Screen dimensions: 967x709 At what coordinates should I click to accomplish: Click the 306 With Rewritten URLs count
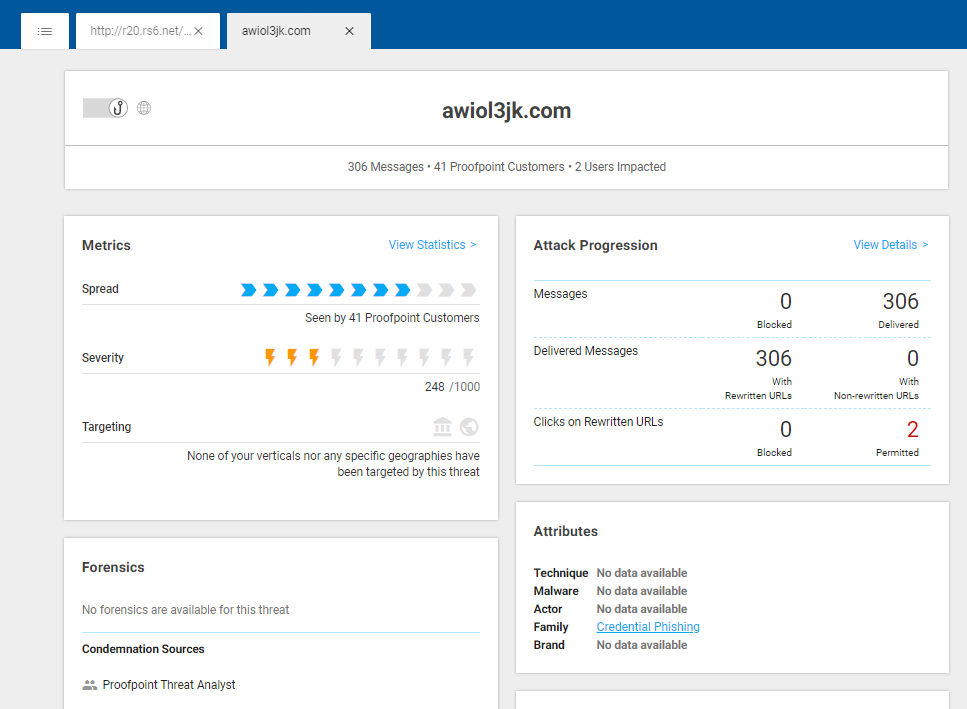(773, 358)
